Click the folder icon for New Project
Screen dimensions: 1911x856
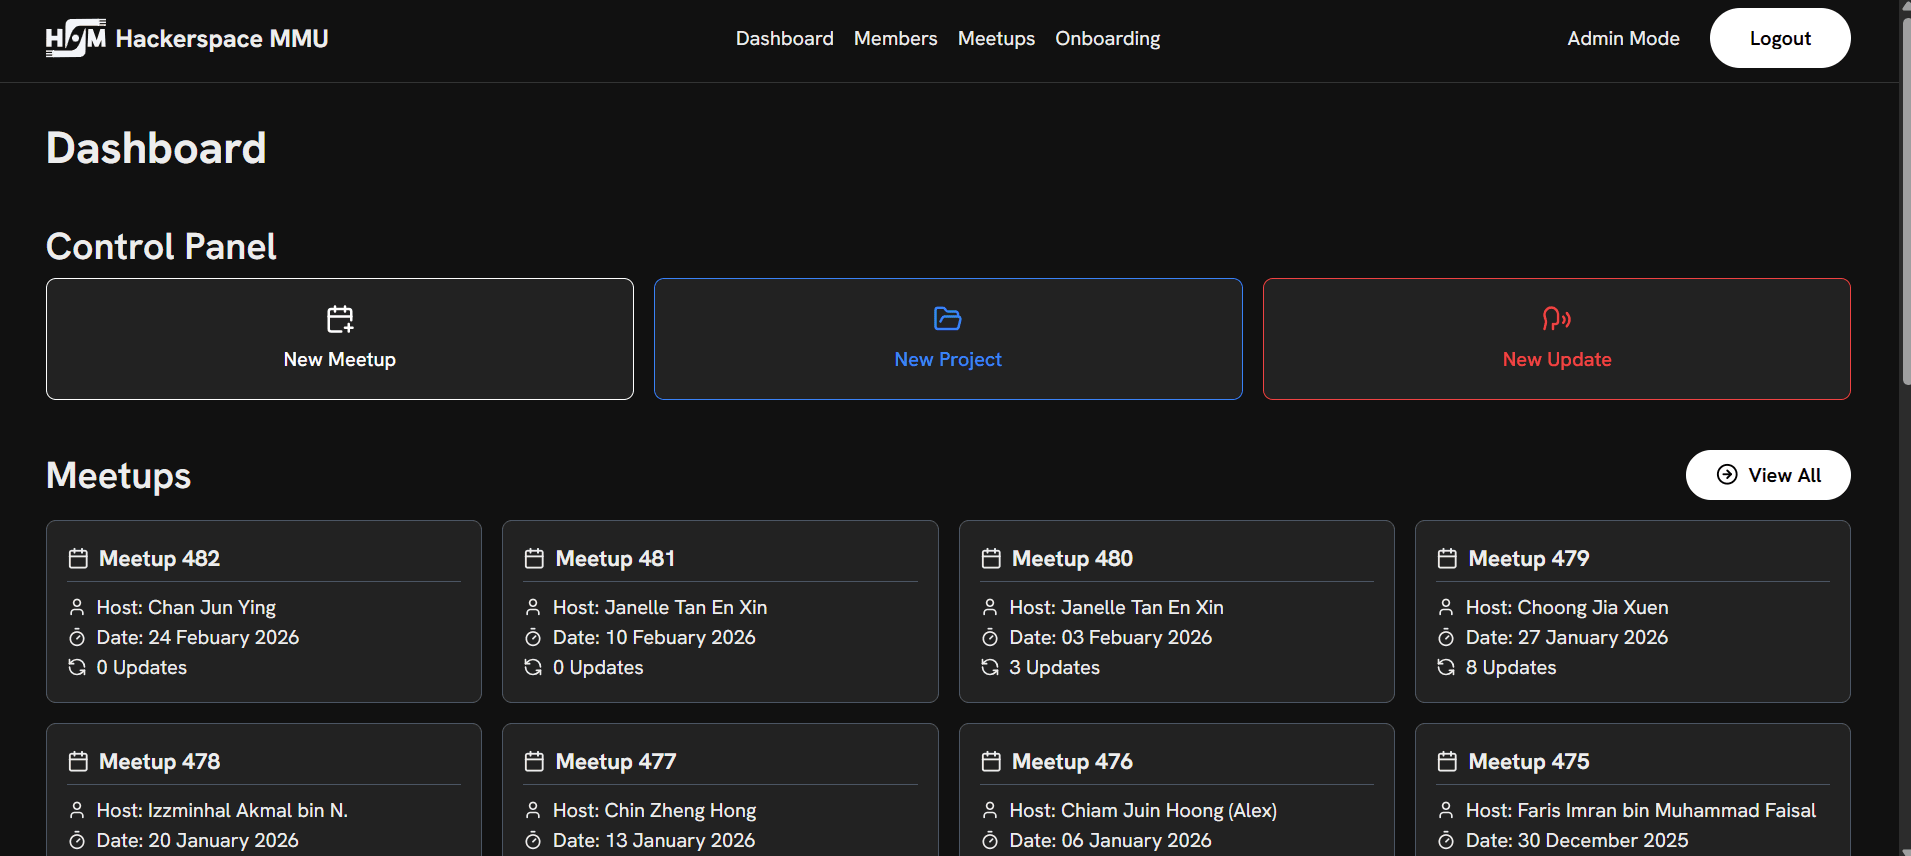click(x=947, y=319)
